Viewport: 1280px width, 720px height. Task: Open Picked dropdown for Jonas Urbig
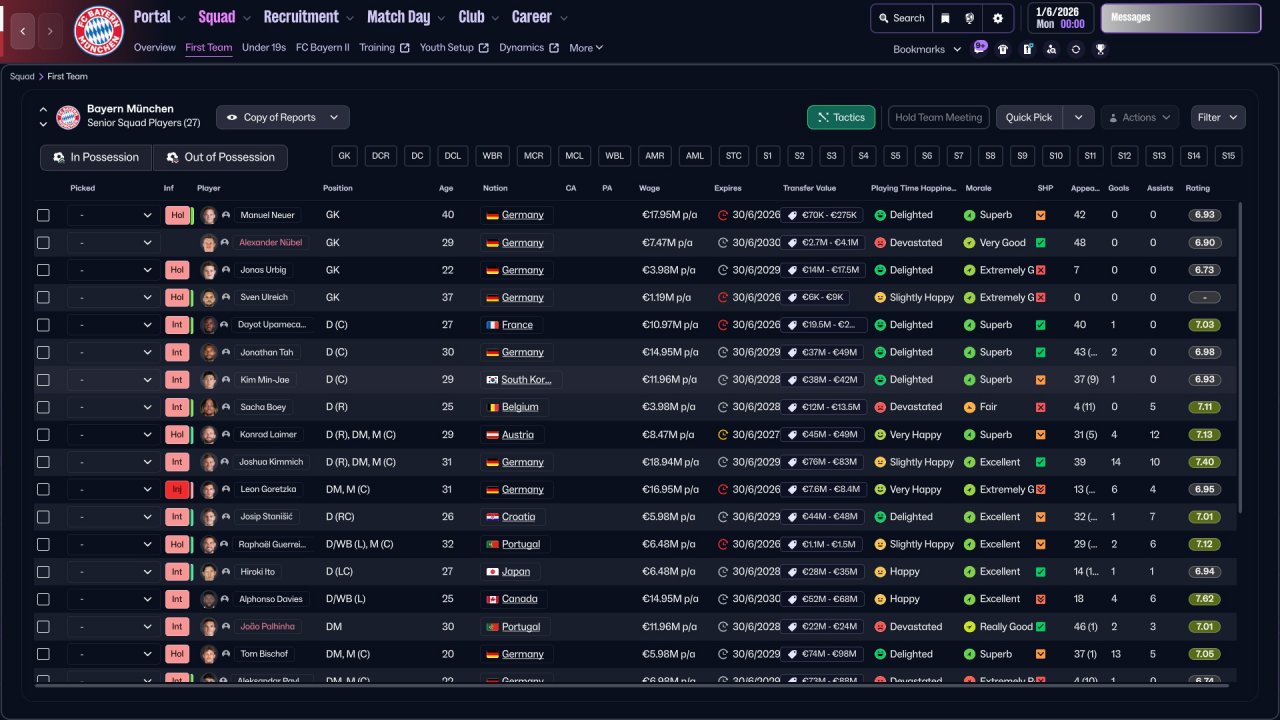(111, 270)
